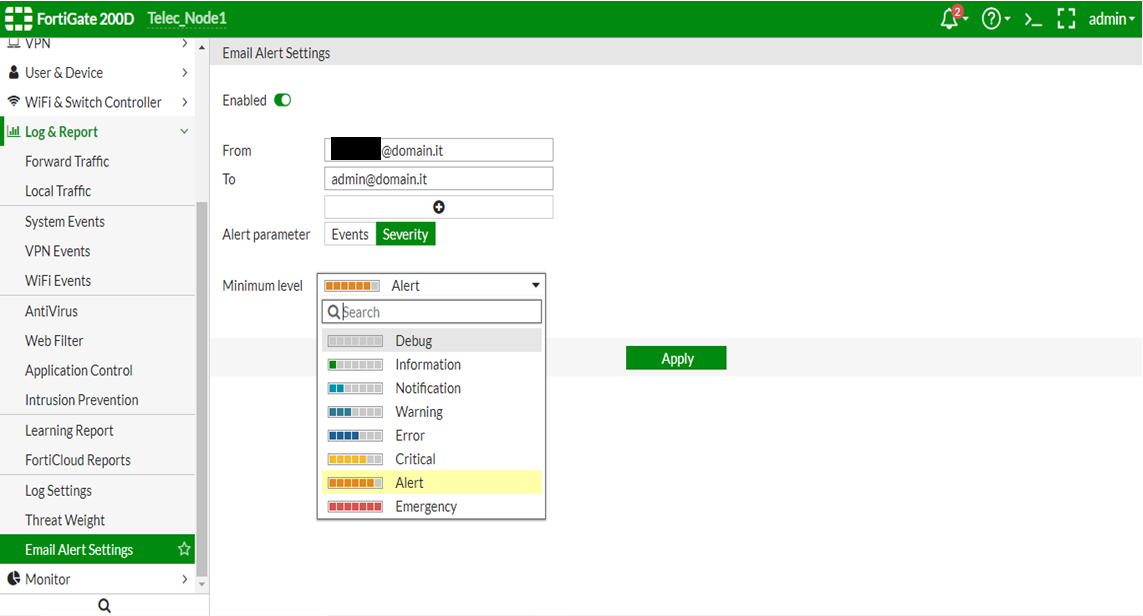Click the FortiGate logo icon
The width and height of the screenshot is (1143, 616).
point(17,19)
